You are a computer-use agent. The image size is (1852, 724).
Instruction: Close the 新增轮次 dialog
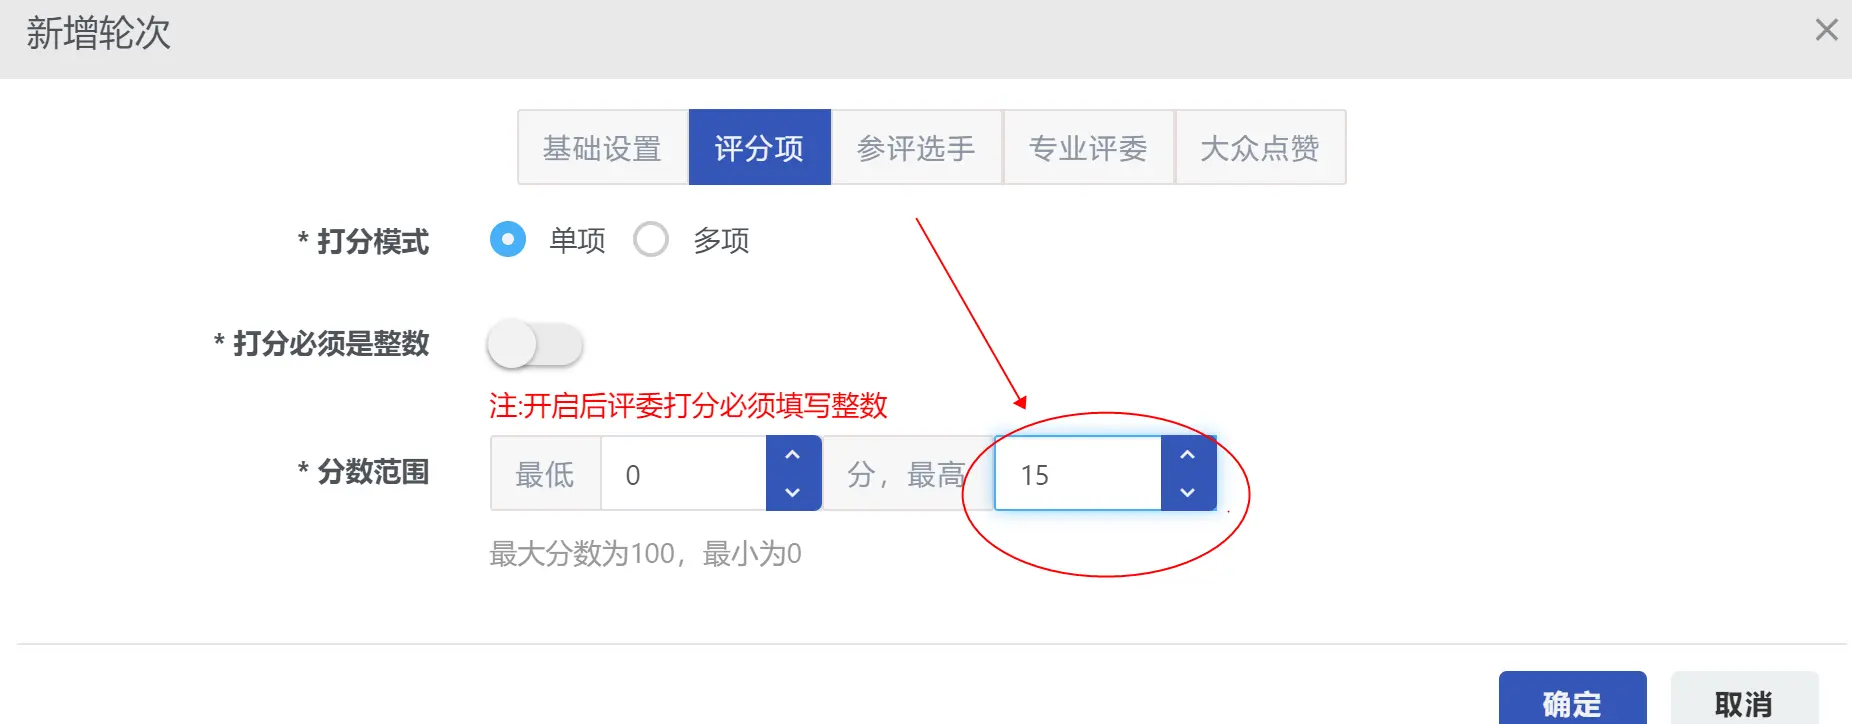(1826, 30)
